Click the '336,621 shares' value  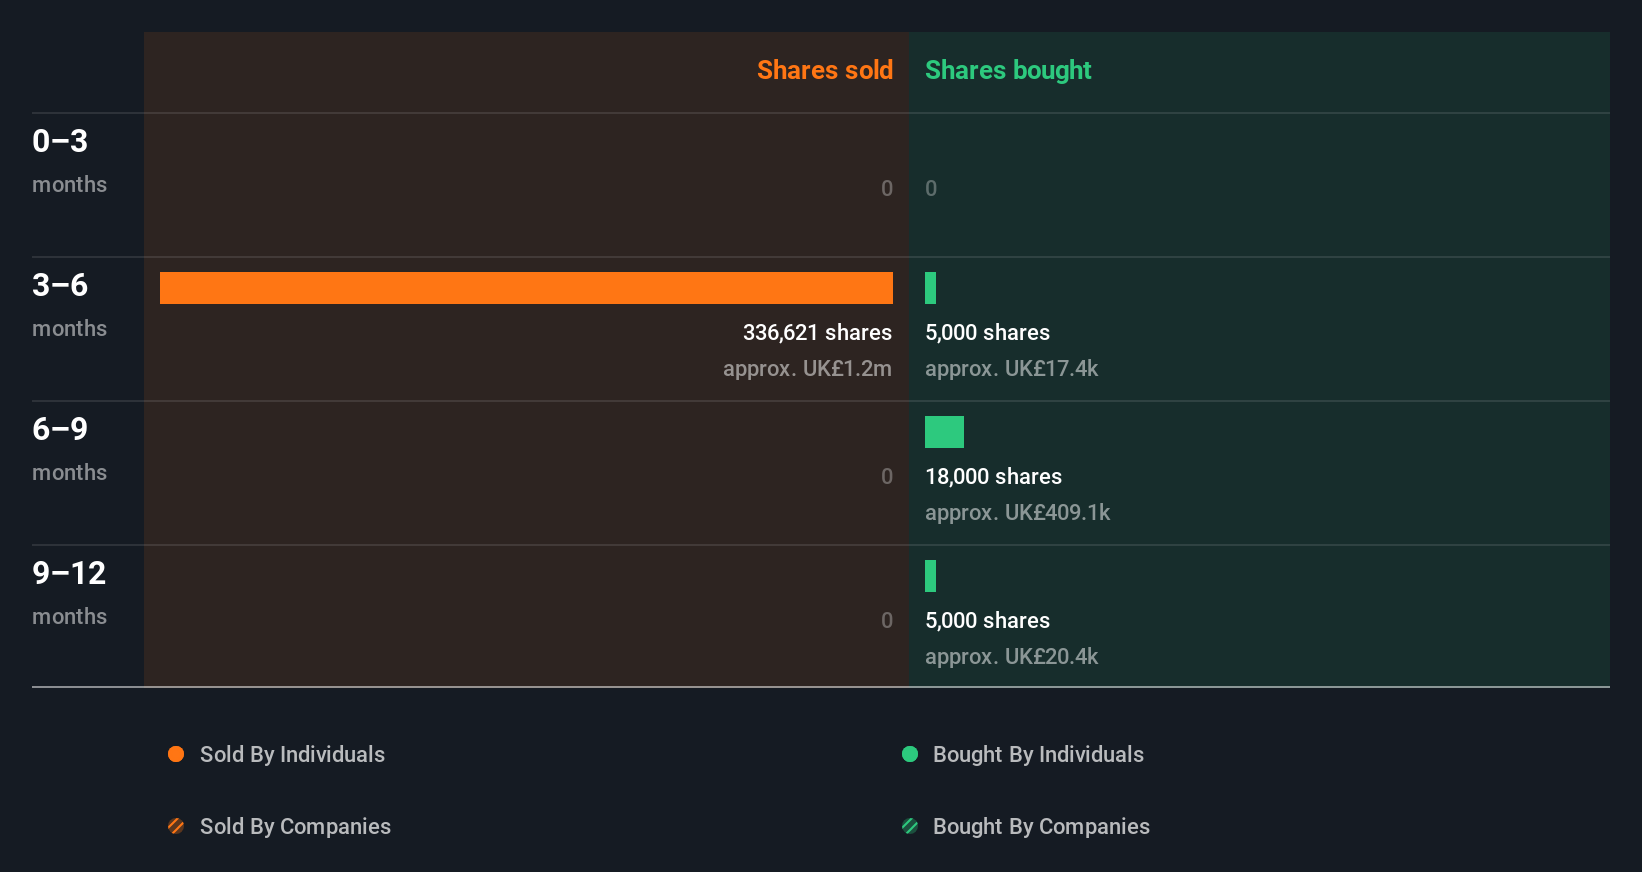click(x=817, y=332)
